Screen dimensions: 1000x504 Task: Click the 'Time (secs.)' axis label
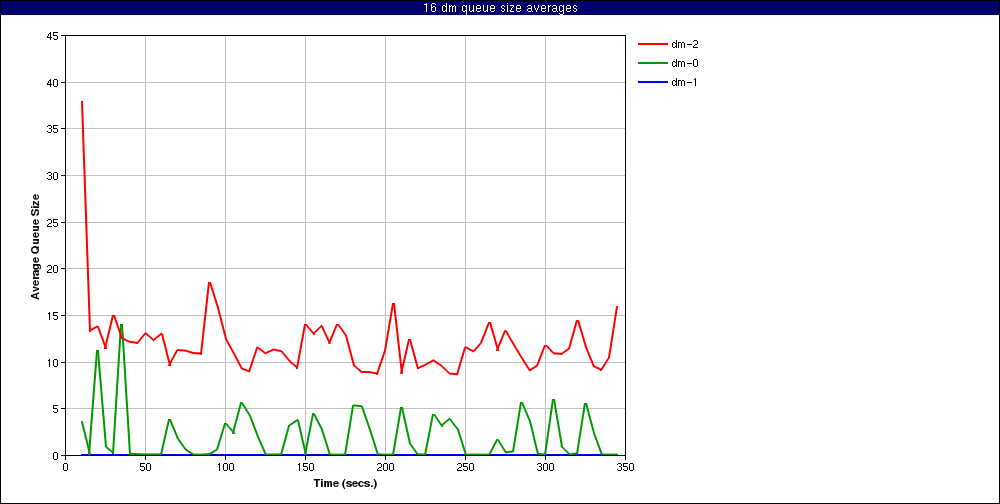(x=346, y=483)
